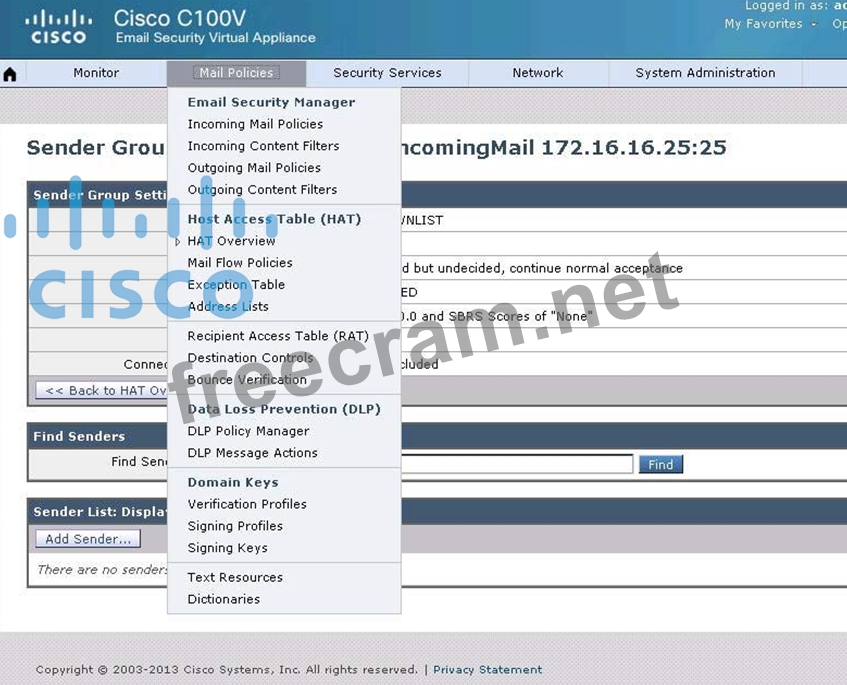Open the Mail Policies menu
The height and width of the screenshot is (685, 847).
tap(236, 73)
